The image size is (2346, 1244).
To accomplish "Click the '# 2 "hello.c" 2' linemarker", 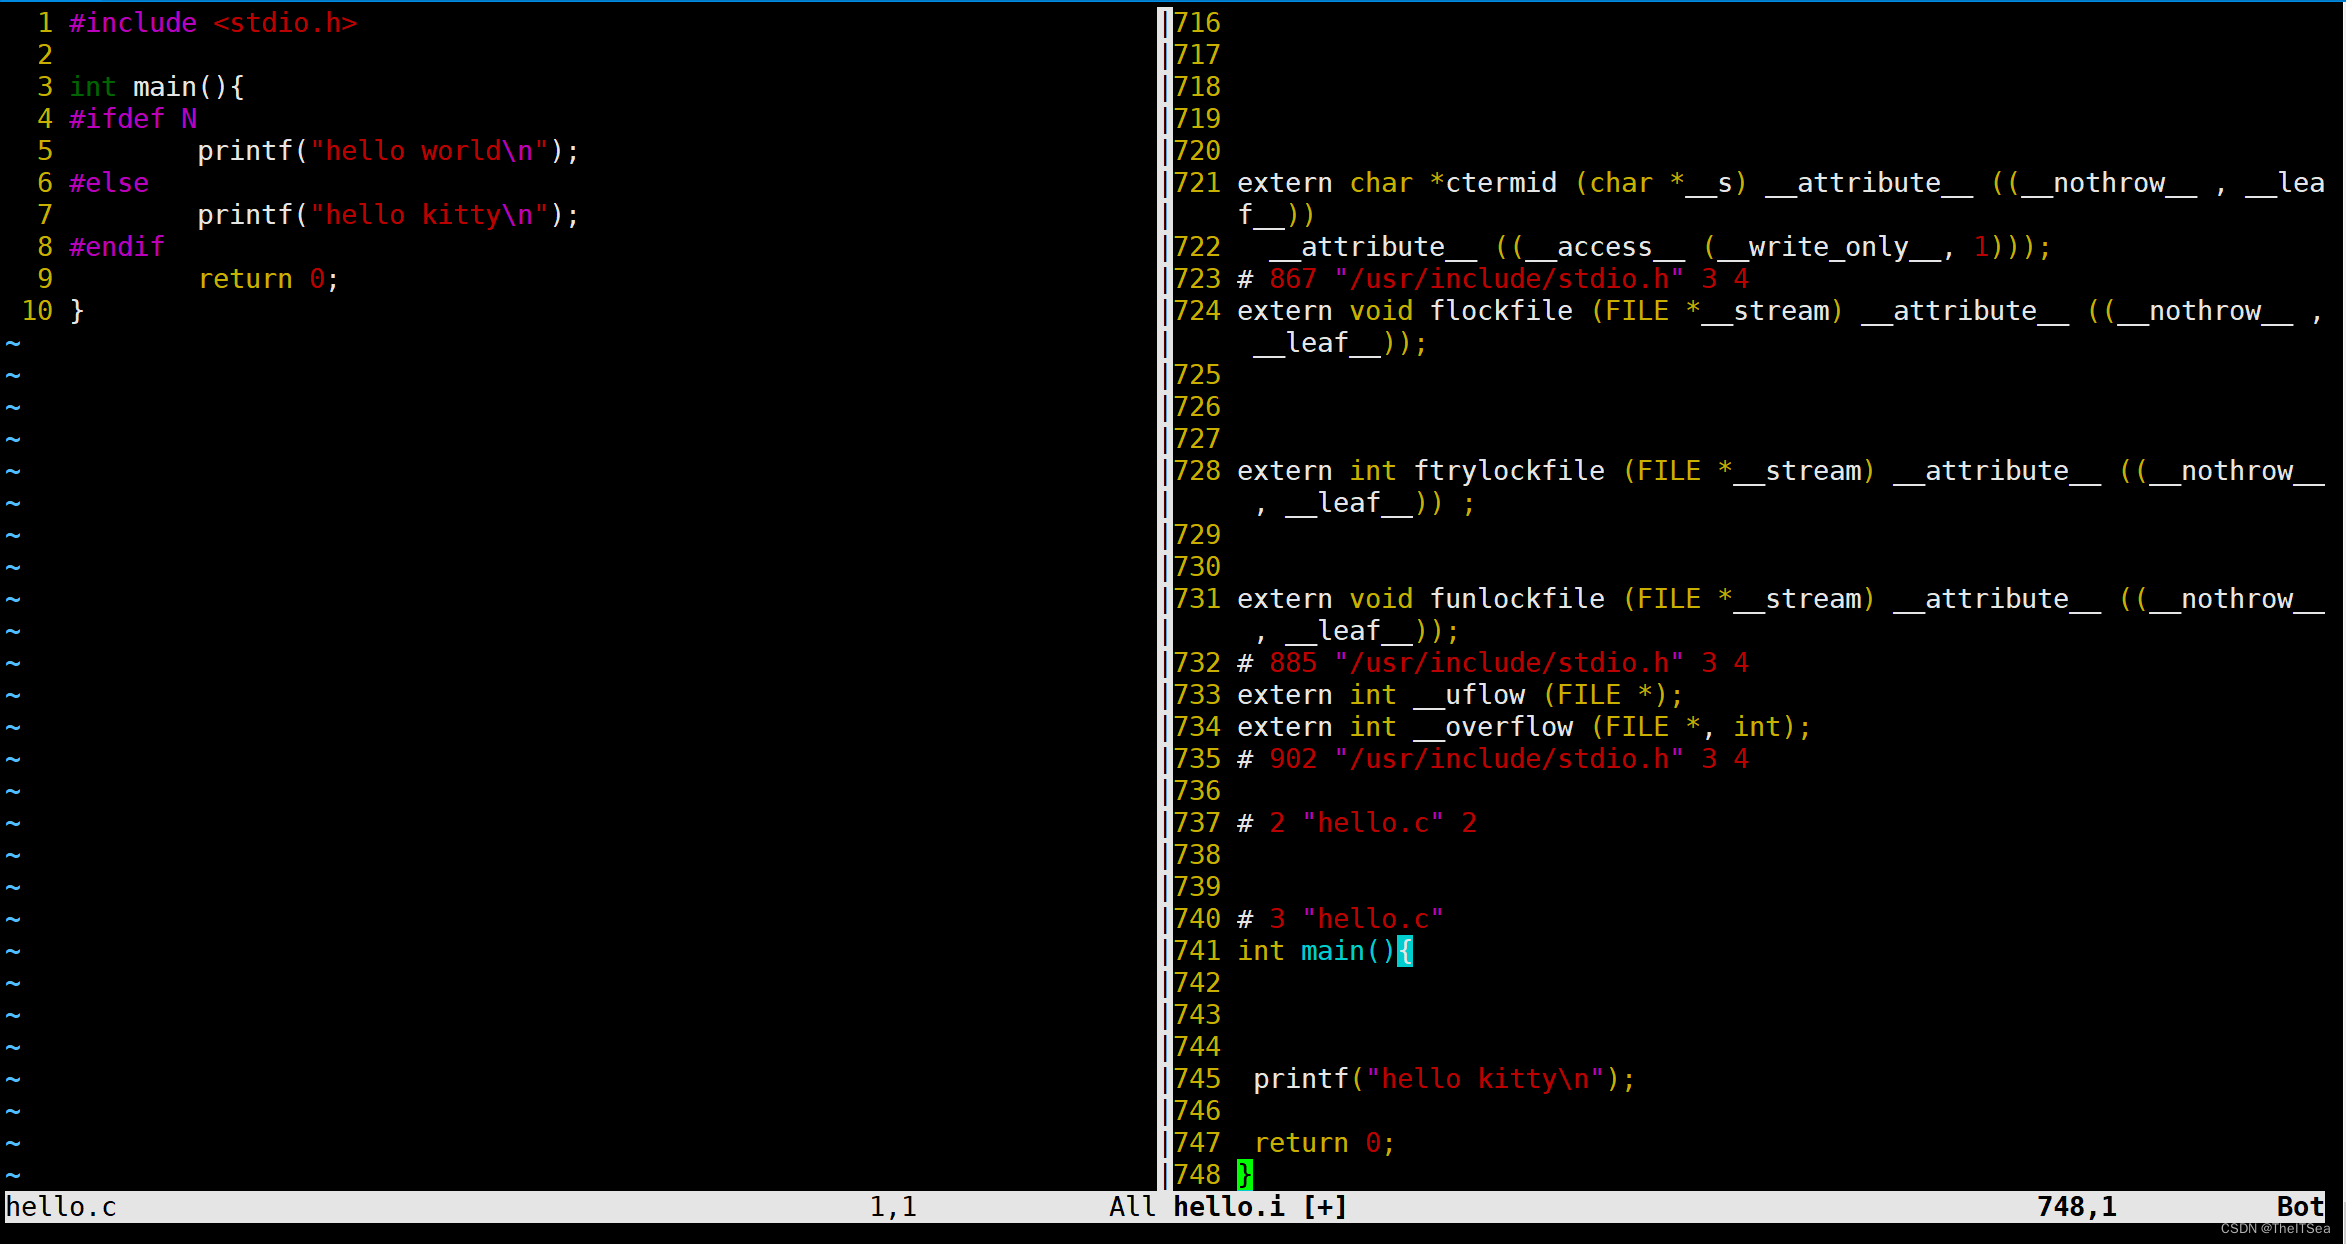I will [x=1357, y=822].
